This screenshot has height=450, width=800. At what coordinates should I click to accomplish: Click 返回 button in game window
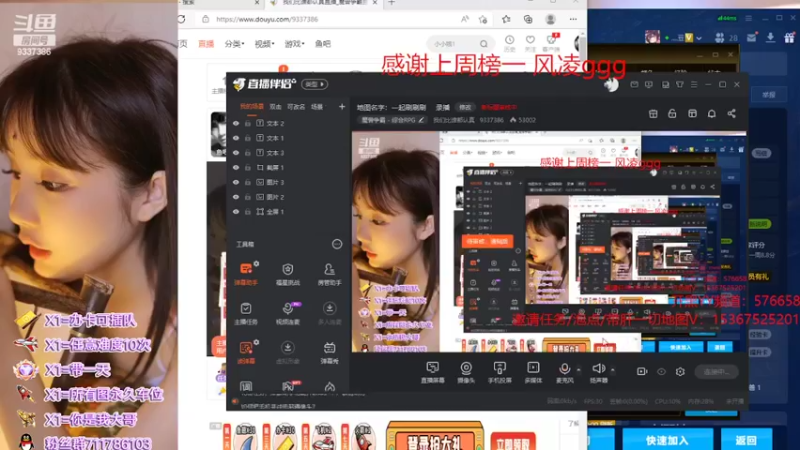tap(746, 440)
